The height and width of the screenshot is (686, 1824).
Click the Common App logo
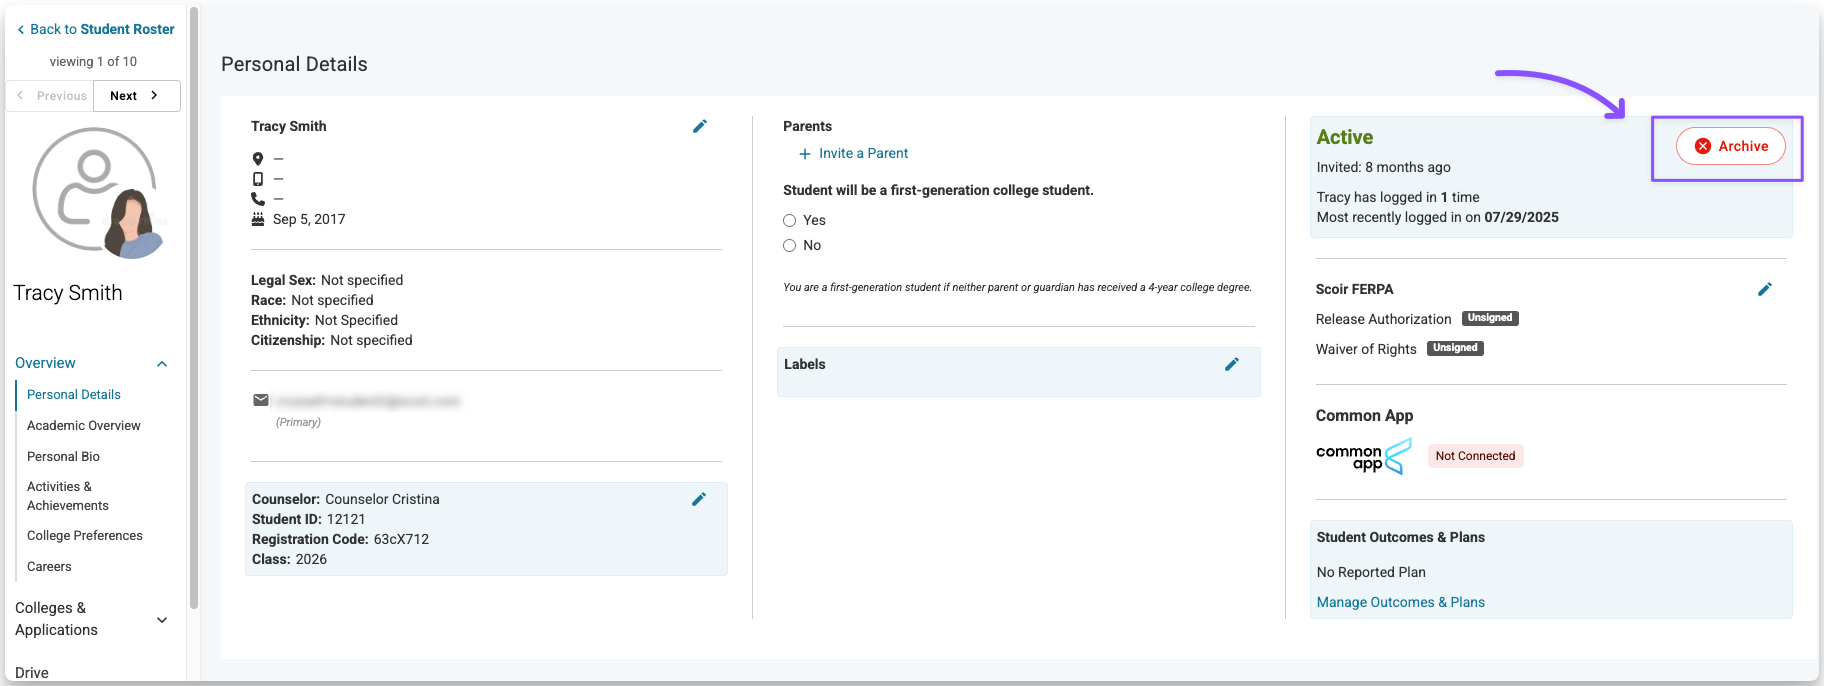tap(1363, 456)
